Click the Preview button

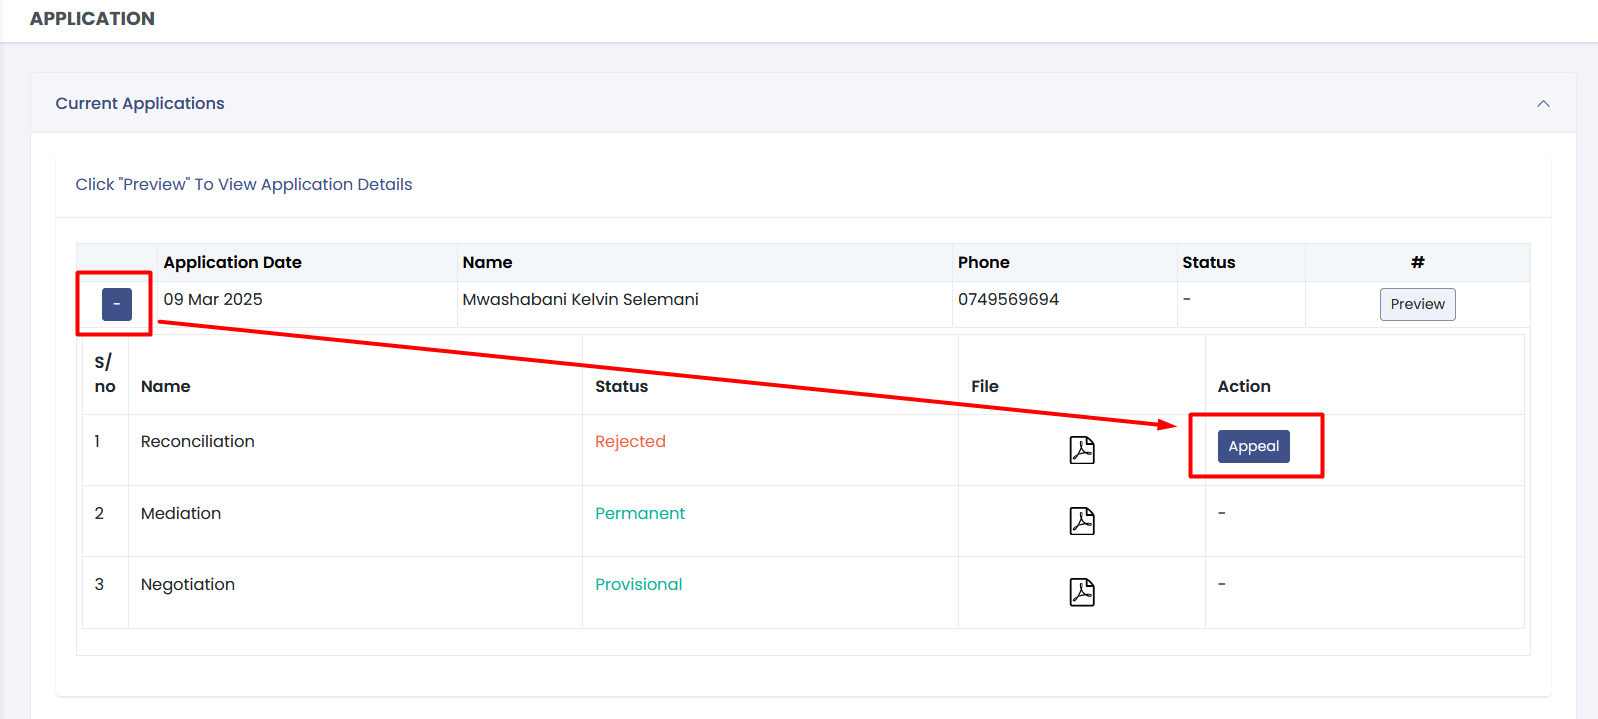click(1417, 304)
